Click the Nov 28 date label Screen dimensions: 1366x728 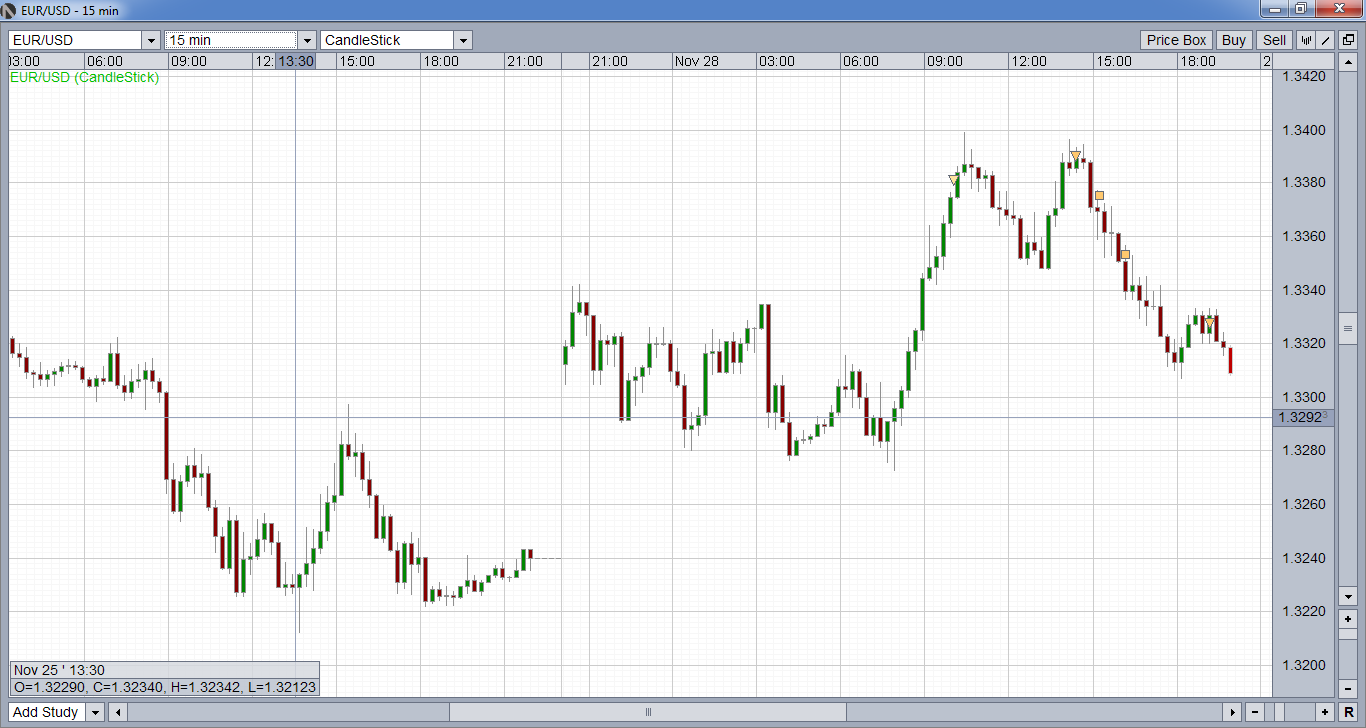point(697,61)
